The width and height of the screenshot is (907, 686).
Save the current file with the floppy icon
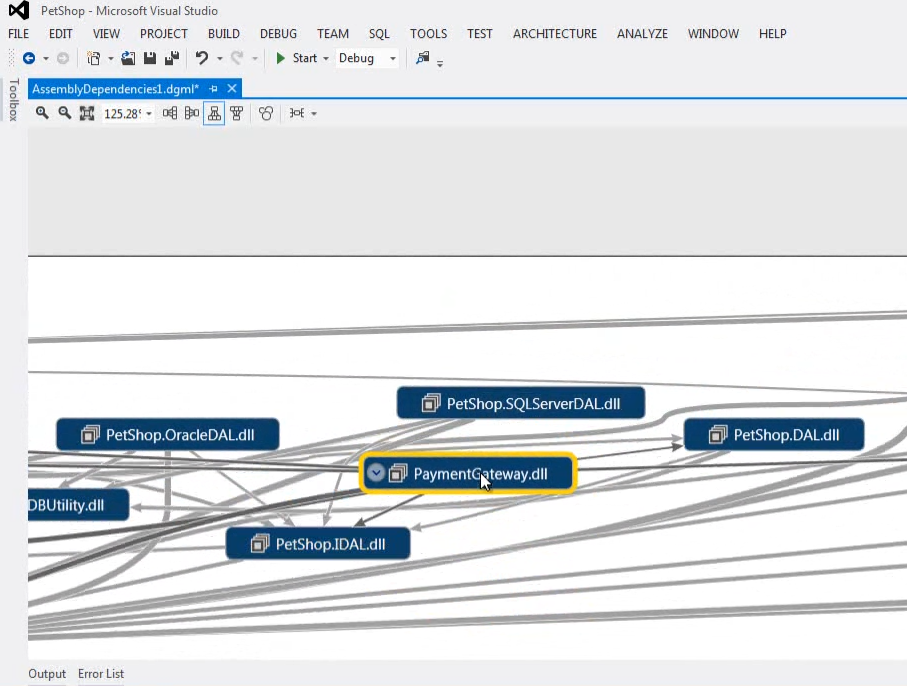coord(150,58)
